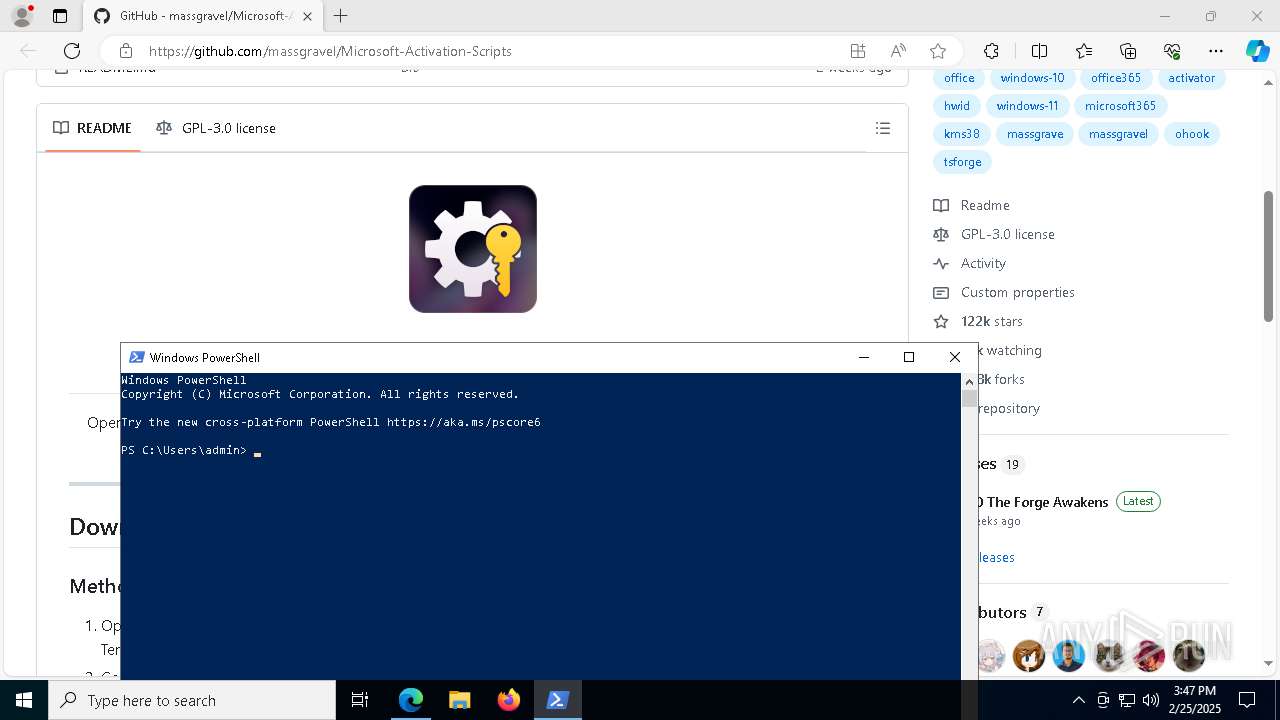Refresh the GitHub page
Screen dimensions: 1280x720
pos(72,51)
